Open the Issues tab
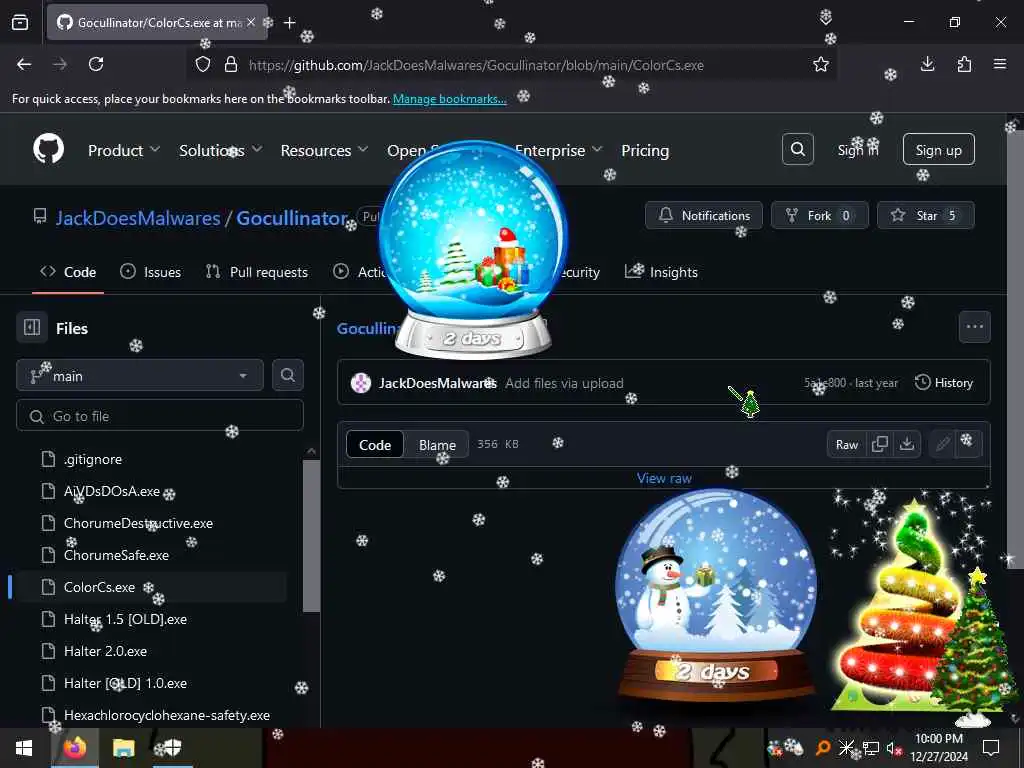The width and height of the screenshot is (1024, 768). (151, 272)
